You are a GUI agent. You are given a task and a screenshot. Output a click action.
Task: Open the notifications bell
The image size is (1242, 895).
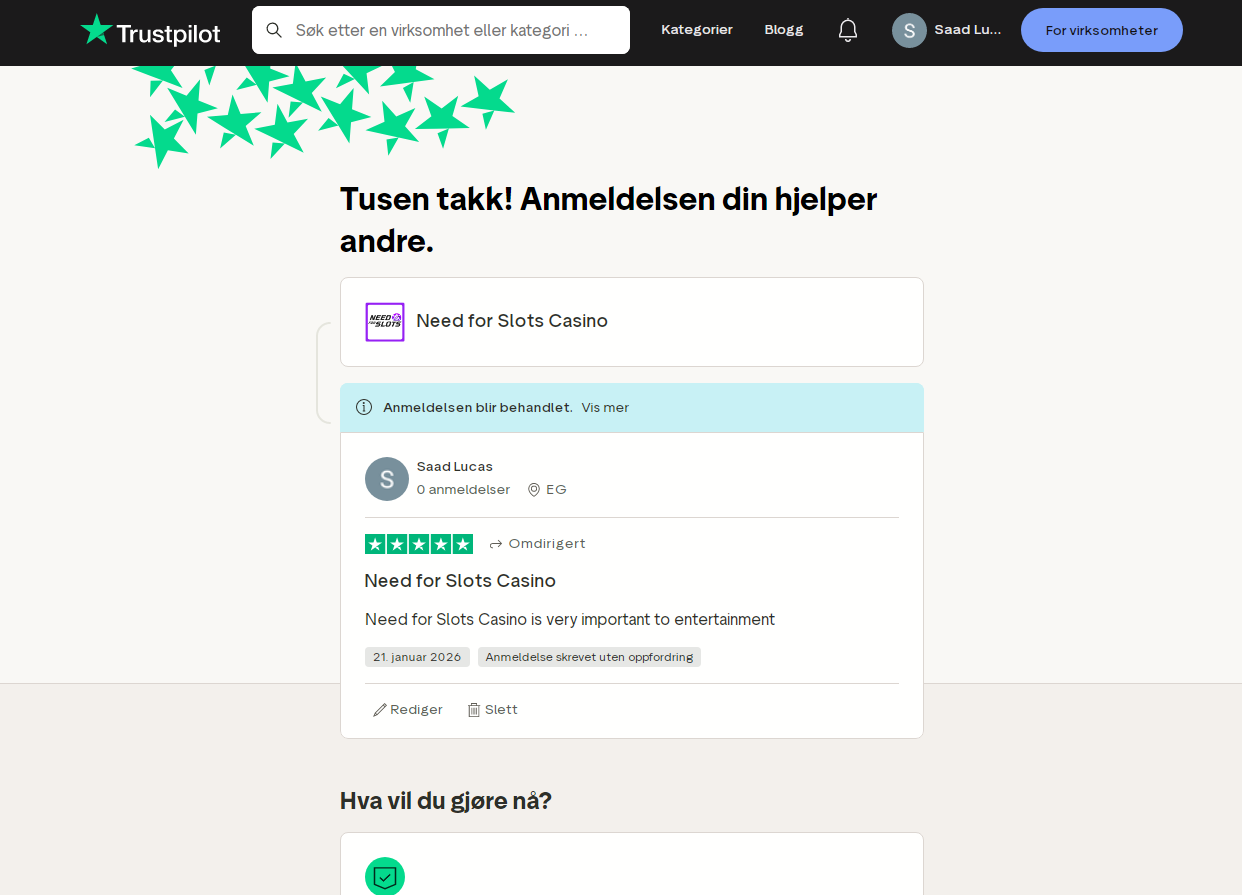point(848,30)
